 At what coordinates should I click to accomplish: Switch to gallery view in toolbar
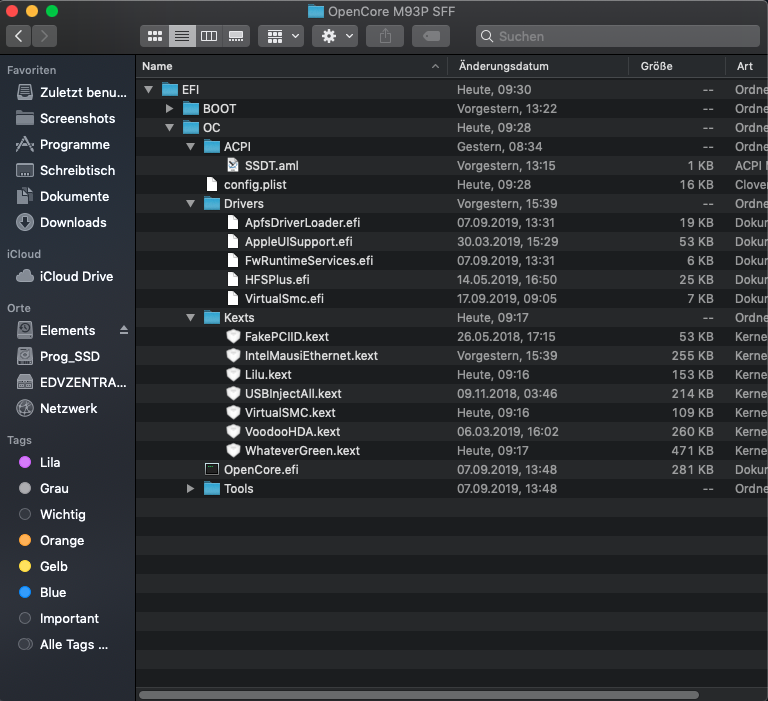pos(236,36)
